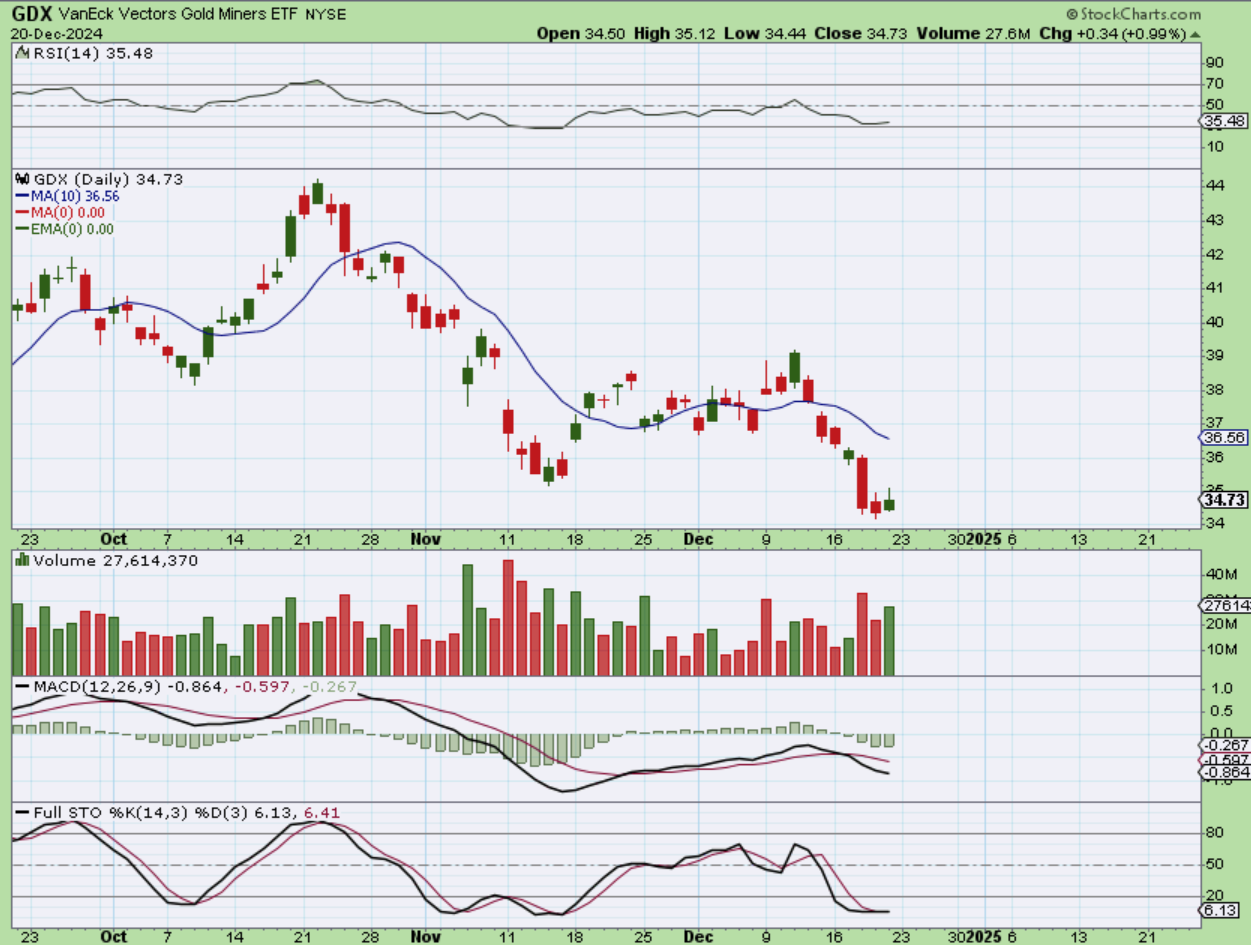Click the red line marker before MA(0)
The width and height of the screenshot is (1251, 945).
(x=20, y=213)
